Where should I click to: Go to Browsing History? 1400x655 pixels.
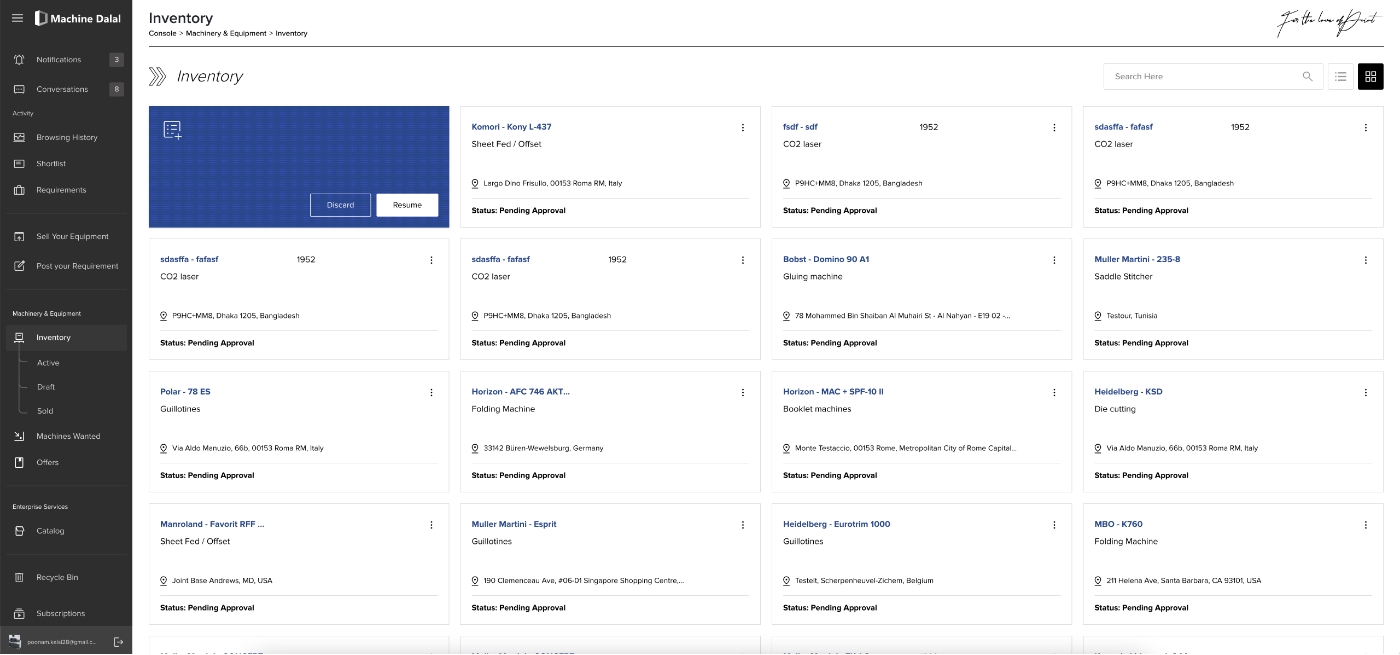67,137
